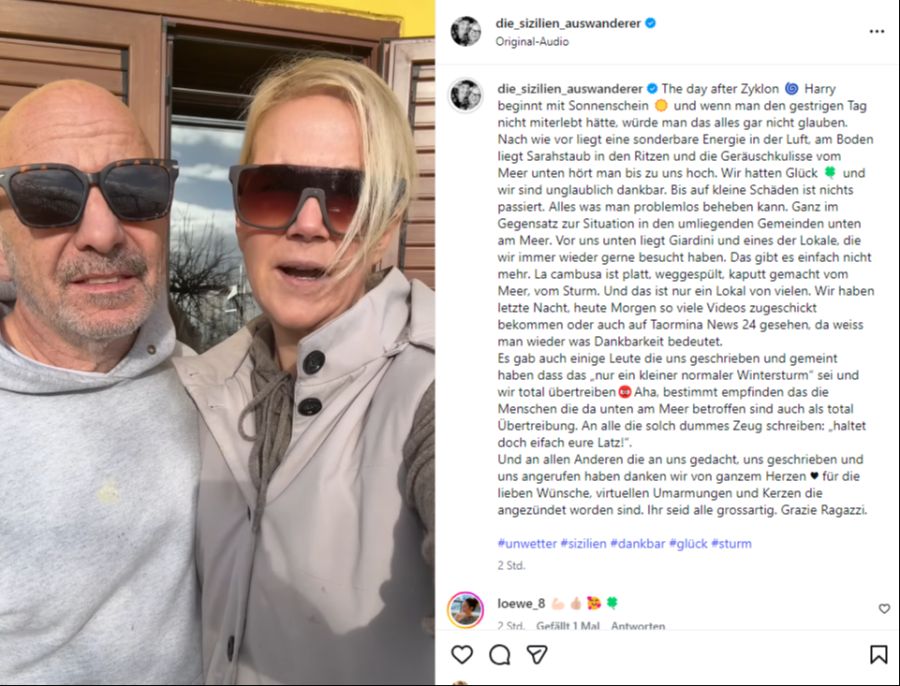Click the #sizilien hashtag
Image resolution: width=900 pixels, height=686 pixels.
coord(583,543)
